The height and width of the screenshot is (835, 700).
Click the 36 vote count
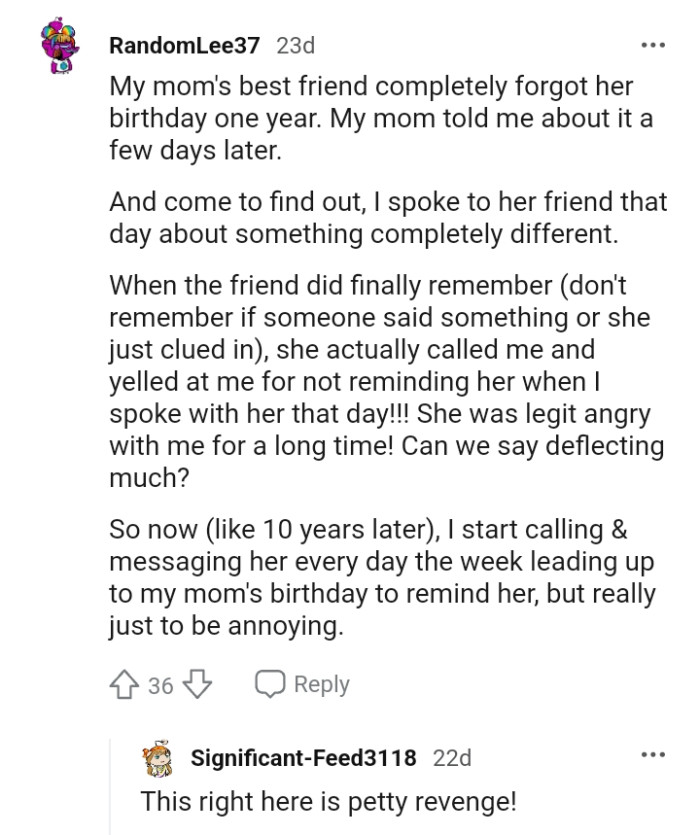[147, 684]
